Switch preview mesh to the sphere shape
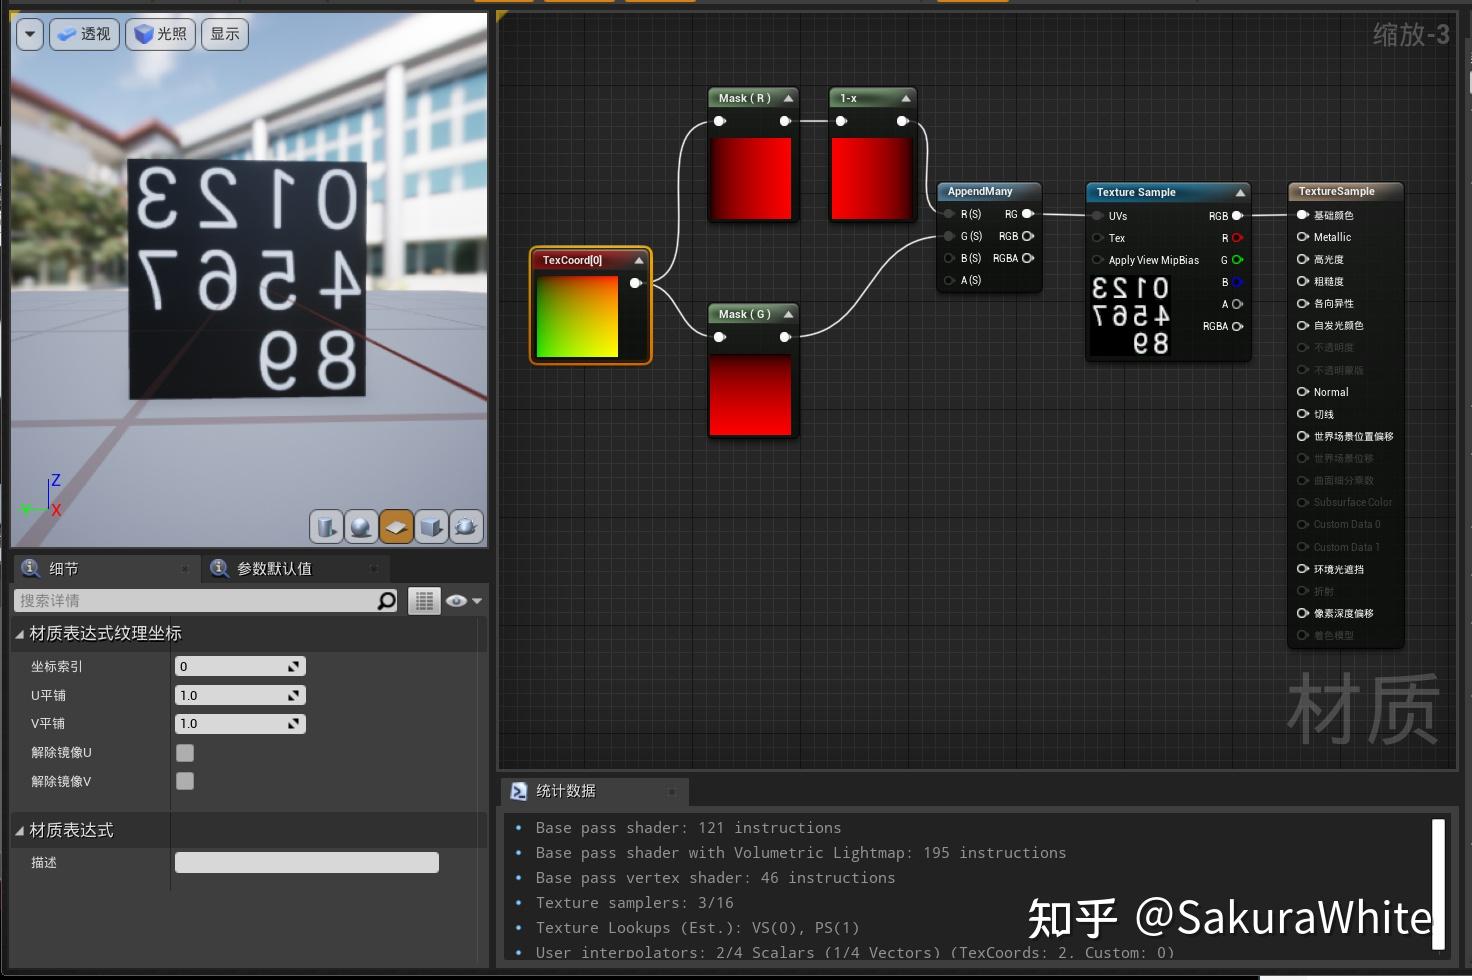This screenshot has width=1472, height=980. coord(361,526)
